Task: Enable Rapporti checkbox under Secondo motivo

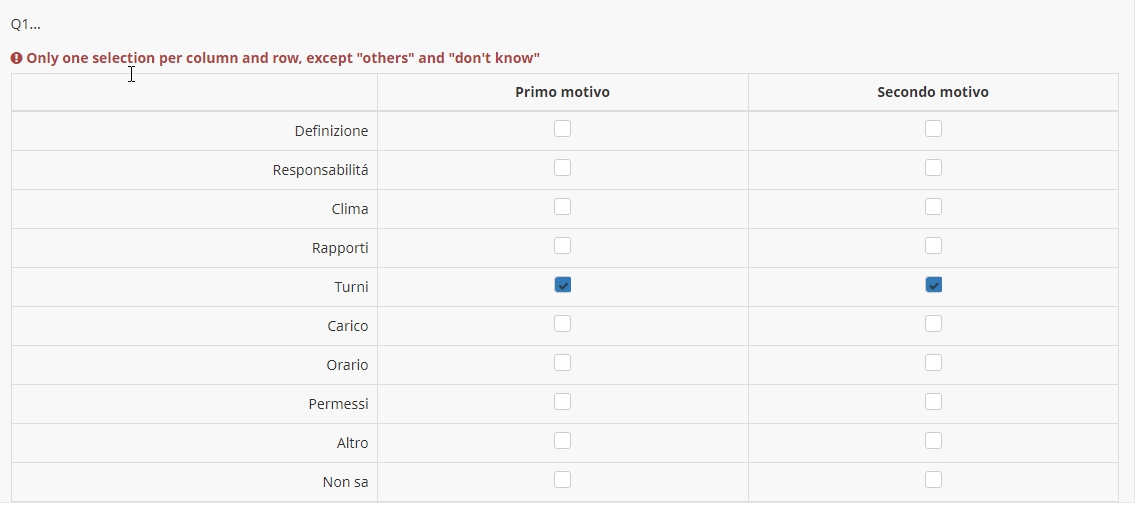Action: click(933, 246)
